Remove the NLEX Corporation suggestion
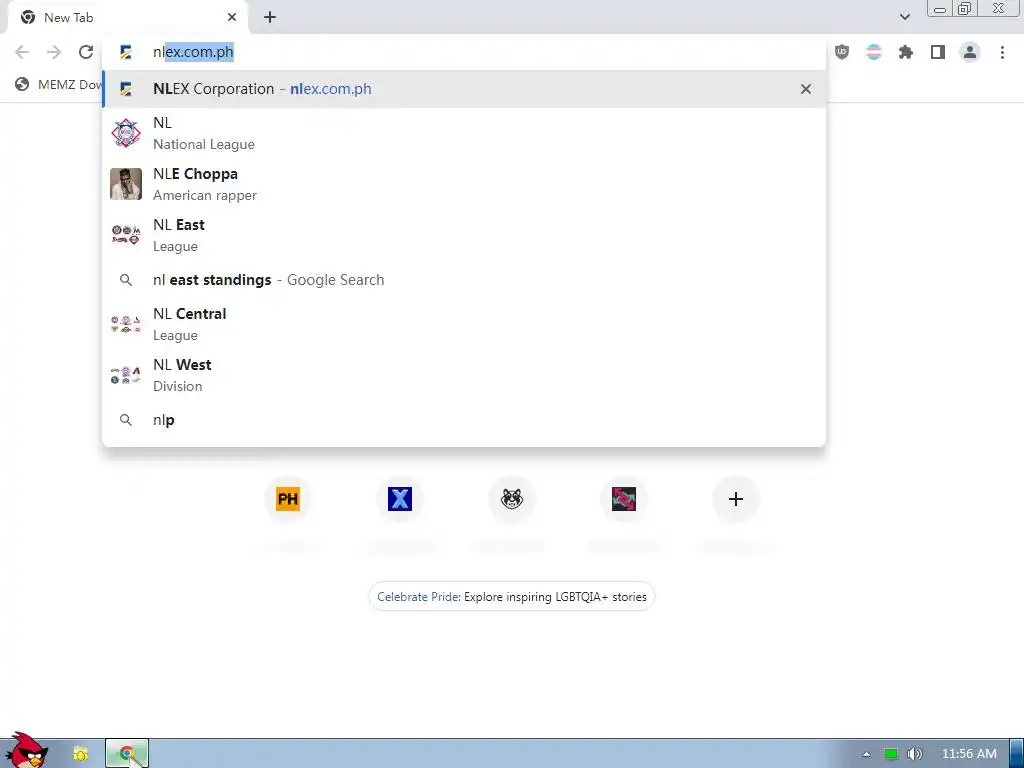1024x768 pixels. [806, 89]
